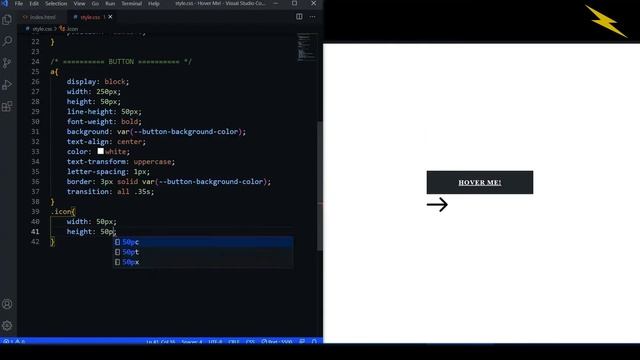Click the Spaces: 4 indentation status
The image size is (640, 360).
[x=191, y=342]
